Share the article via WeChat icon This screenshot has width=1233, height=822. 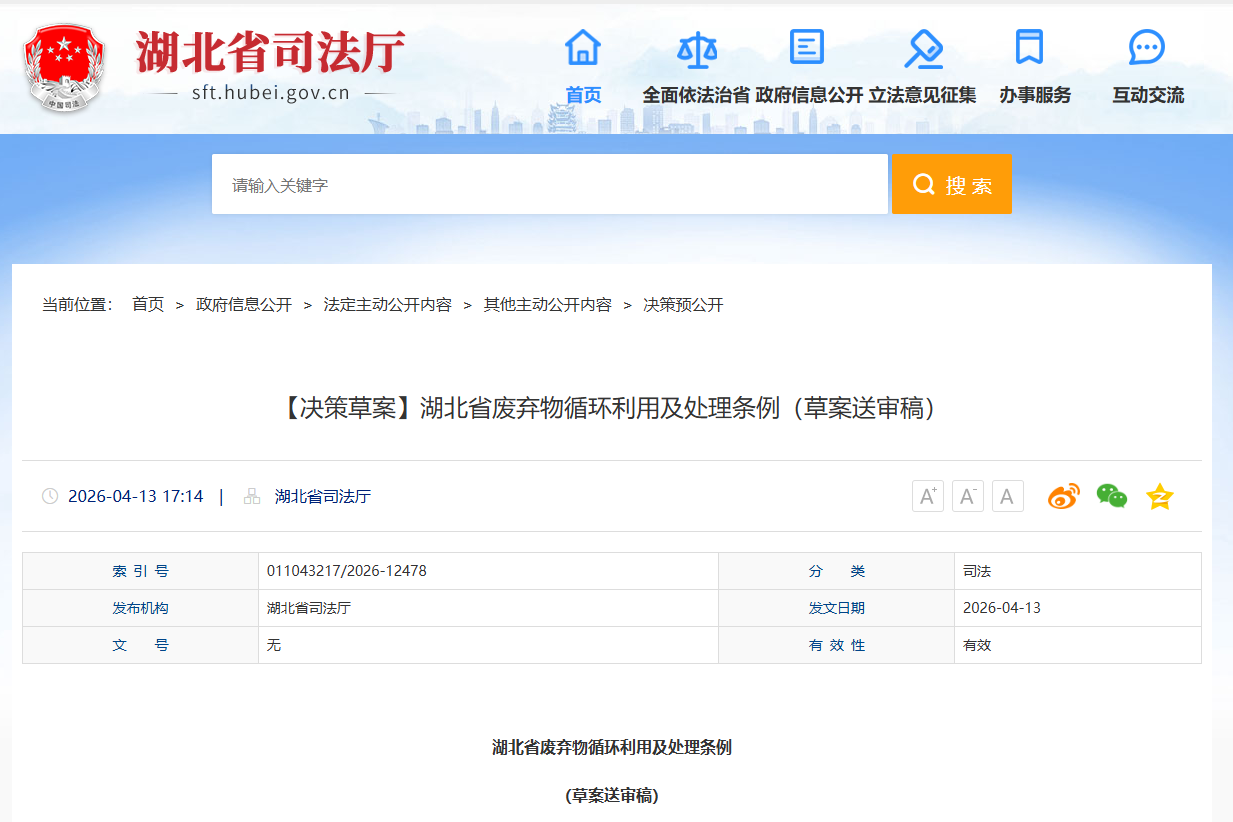pos(1112,496)
